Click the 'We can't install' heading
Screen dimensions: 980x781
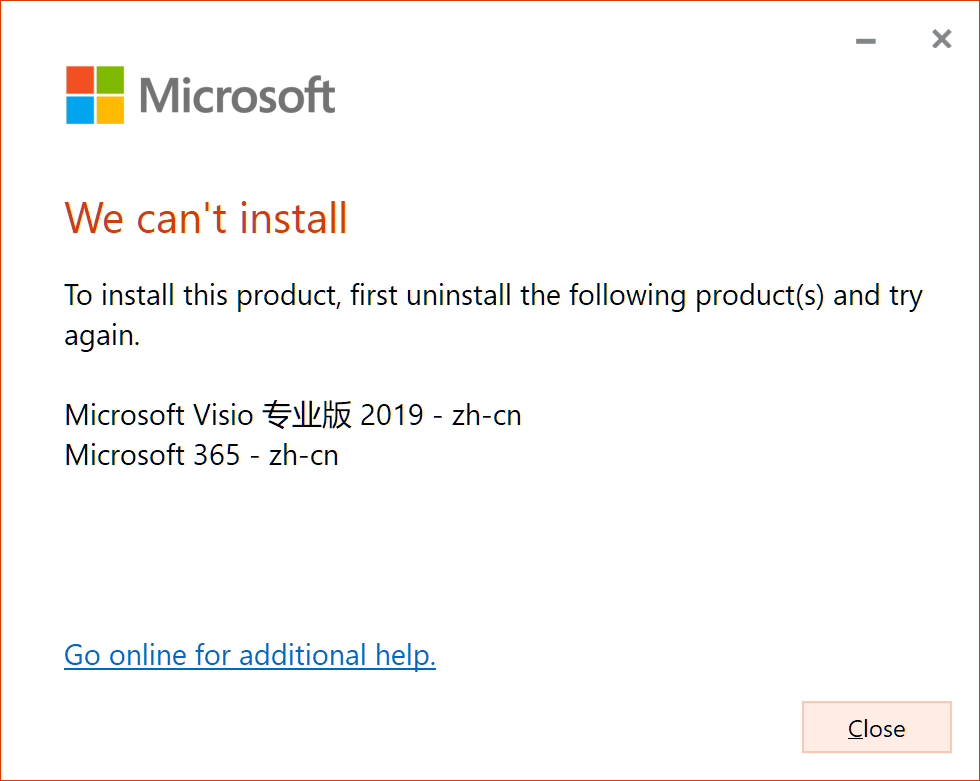coord(205,218)
